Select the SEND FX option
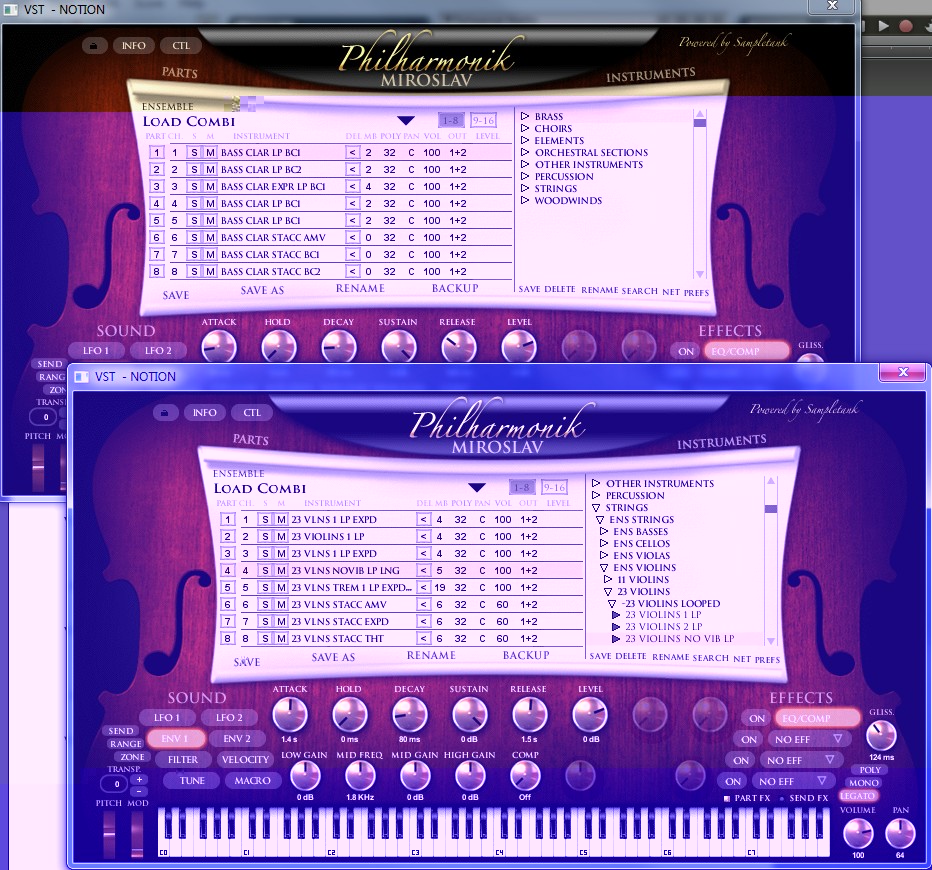 804,798
